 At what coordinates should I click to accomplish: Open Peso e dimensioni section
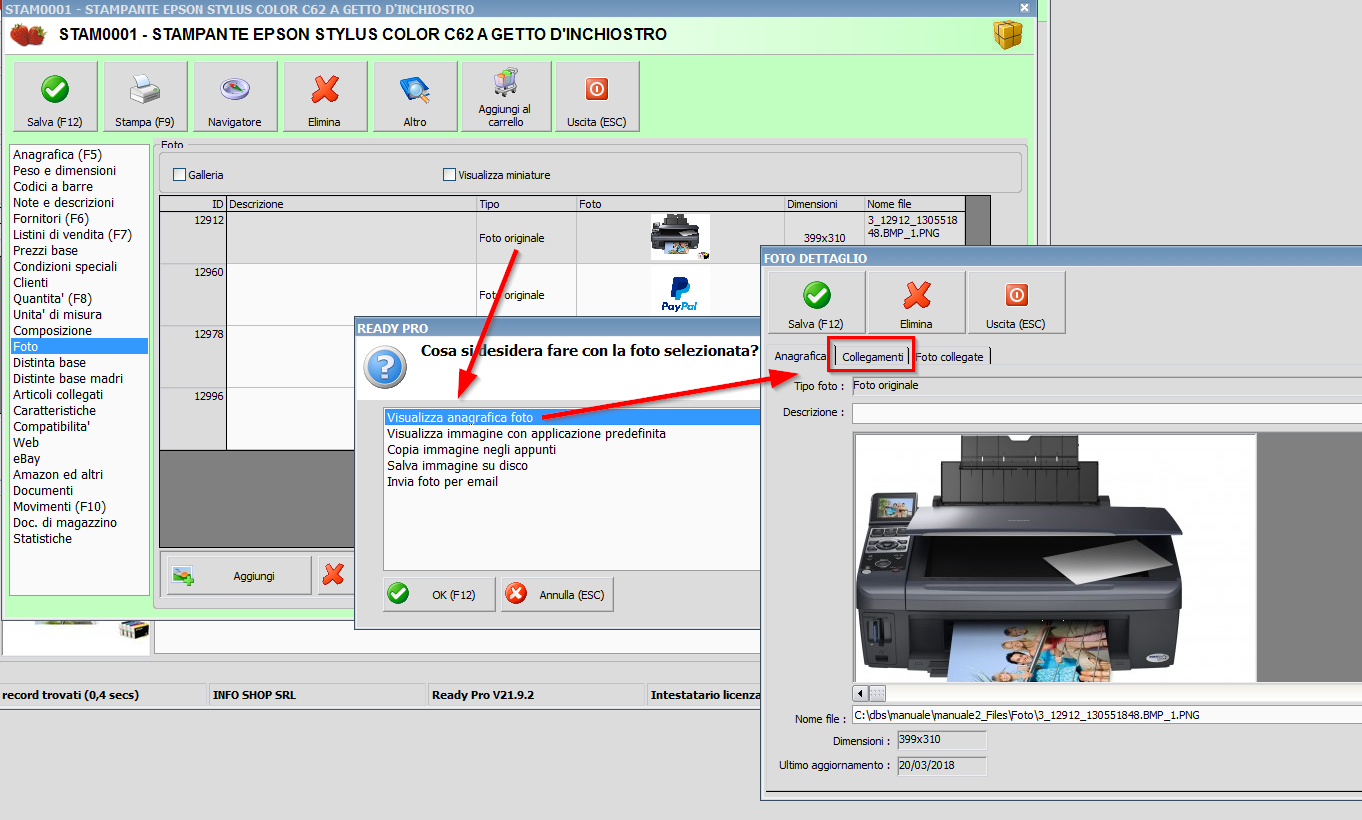[x=79, y=171]
